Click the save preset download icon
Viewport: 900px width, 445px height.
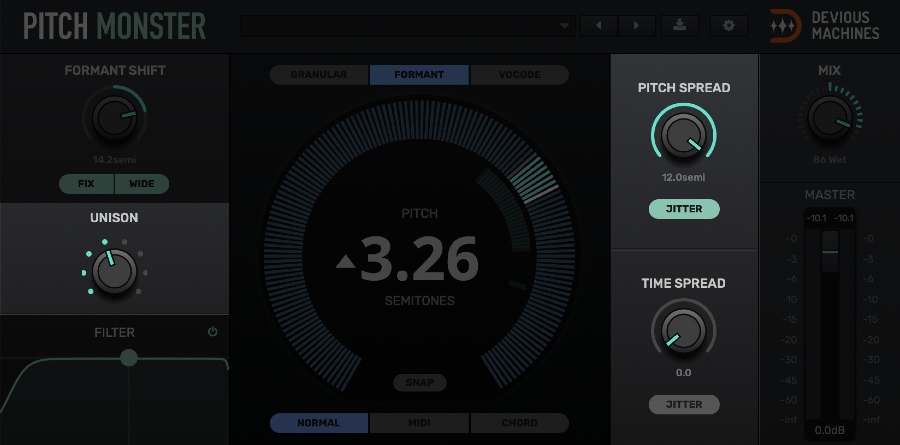click(680, 25)
